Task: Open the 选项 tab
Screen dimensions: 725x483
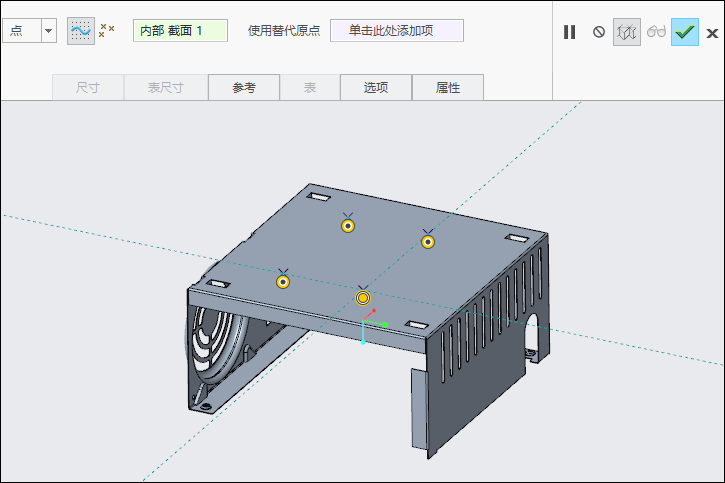Action: click(376, 87)
